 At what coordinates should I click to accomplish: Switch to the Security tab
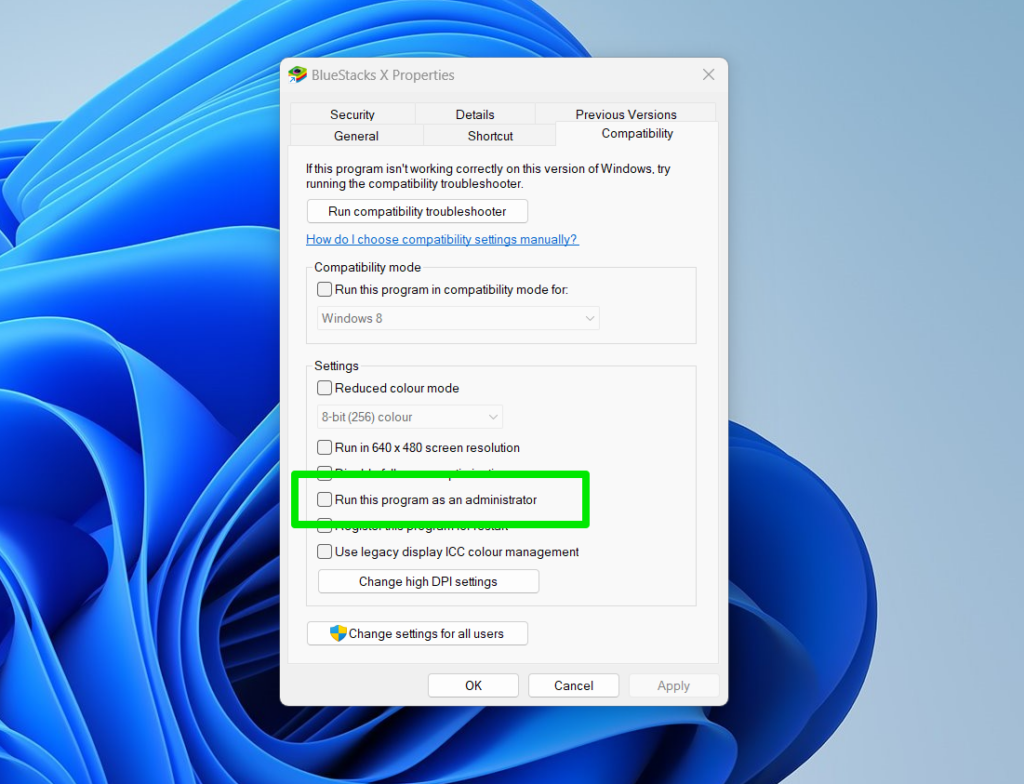click(353, 113)
